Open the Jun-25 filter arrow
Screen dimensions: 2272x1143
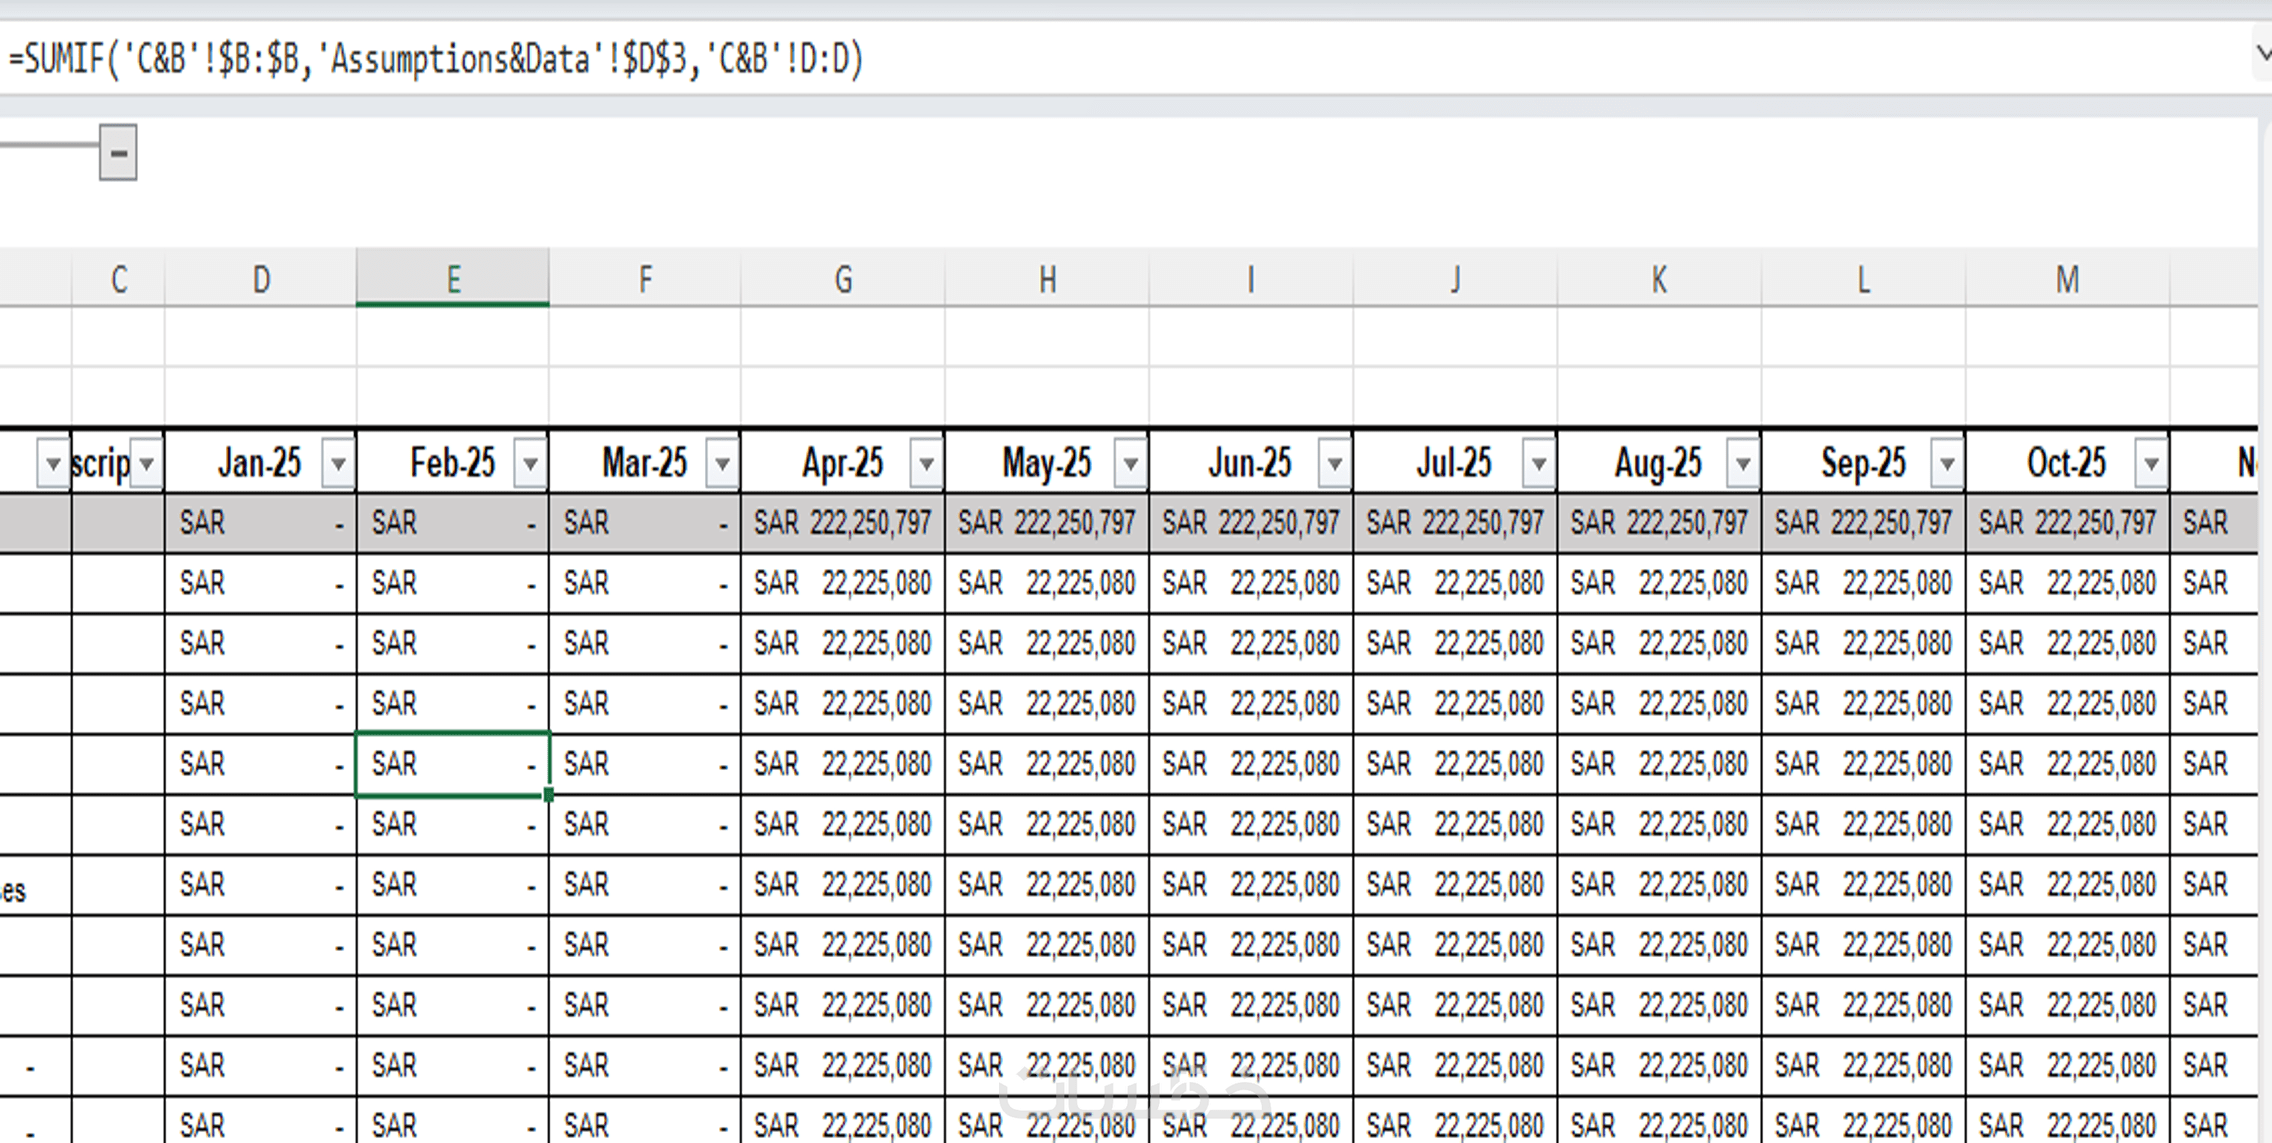click(x=1334, y=464)
